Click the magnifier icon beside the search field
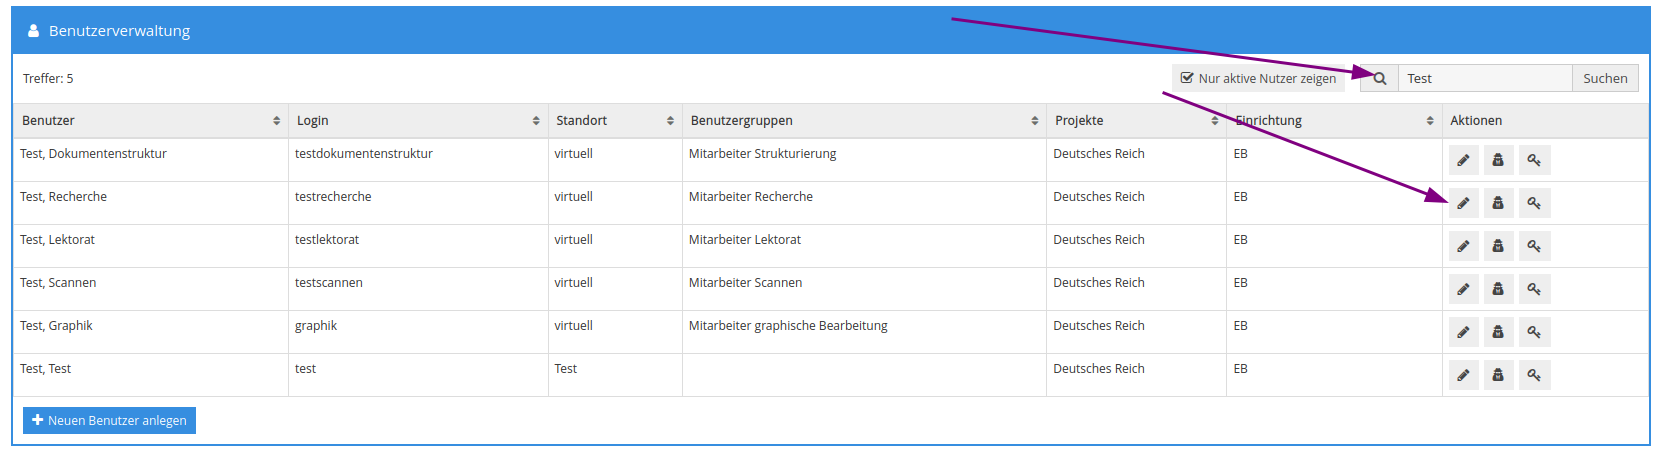Viewport: 1662px width, 457px height. (x=1380, y=79)
